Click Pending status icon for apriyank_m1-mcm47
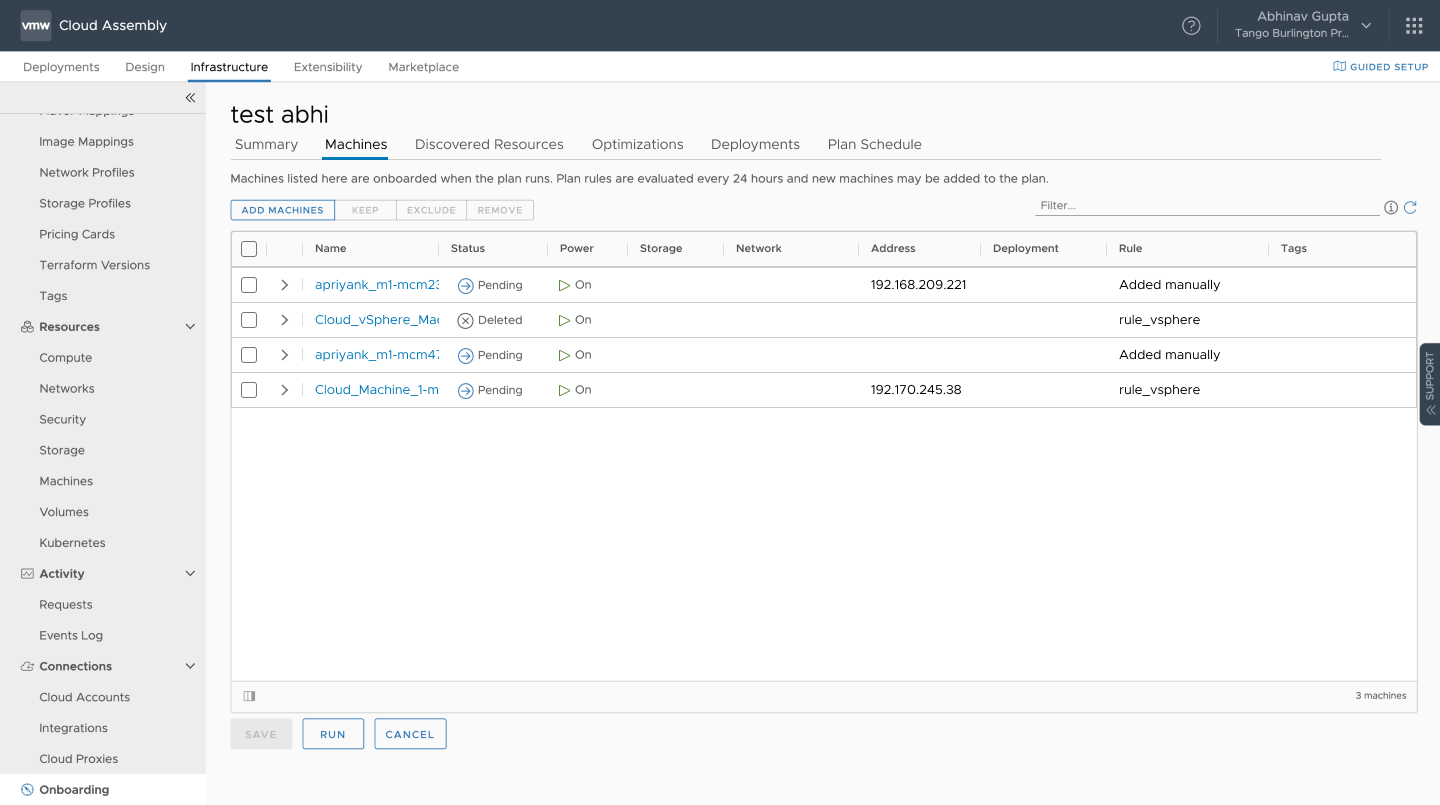The width and height of the screenshot is (1440, 805). pyautogui.click(x=465, y=355)
